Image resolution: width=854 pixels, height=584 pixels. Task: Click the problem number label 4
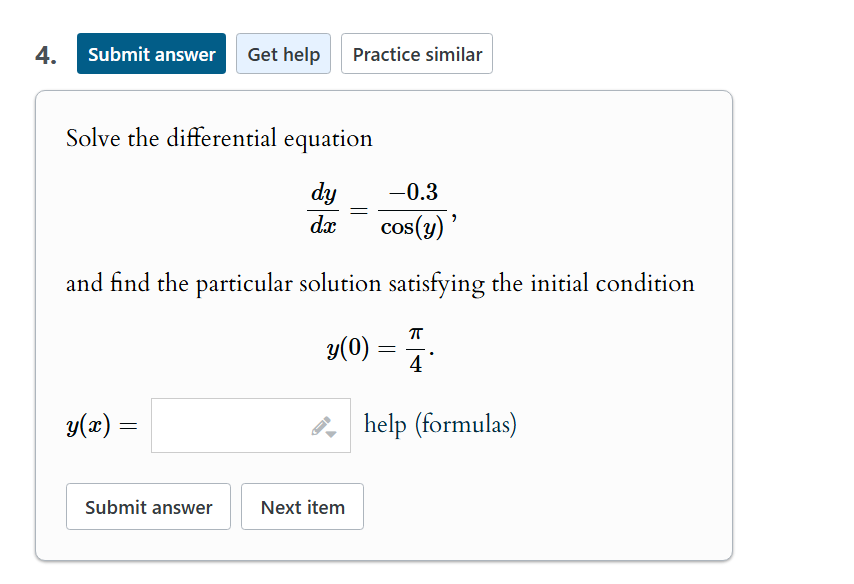44,53
